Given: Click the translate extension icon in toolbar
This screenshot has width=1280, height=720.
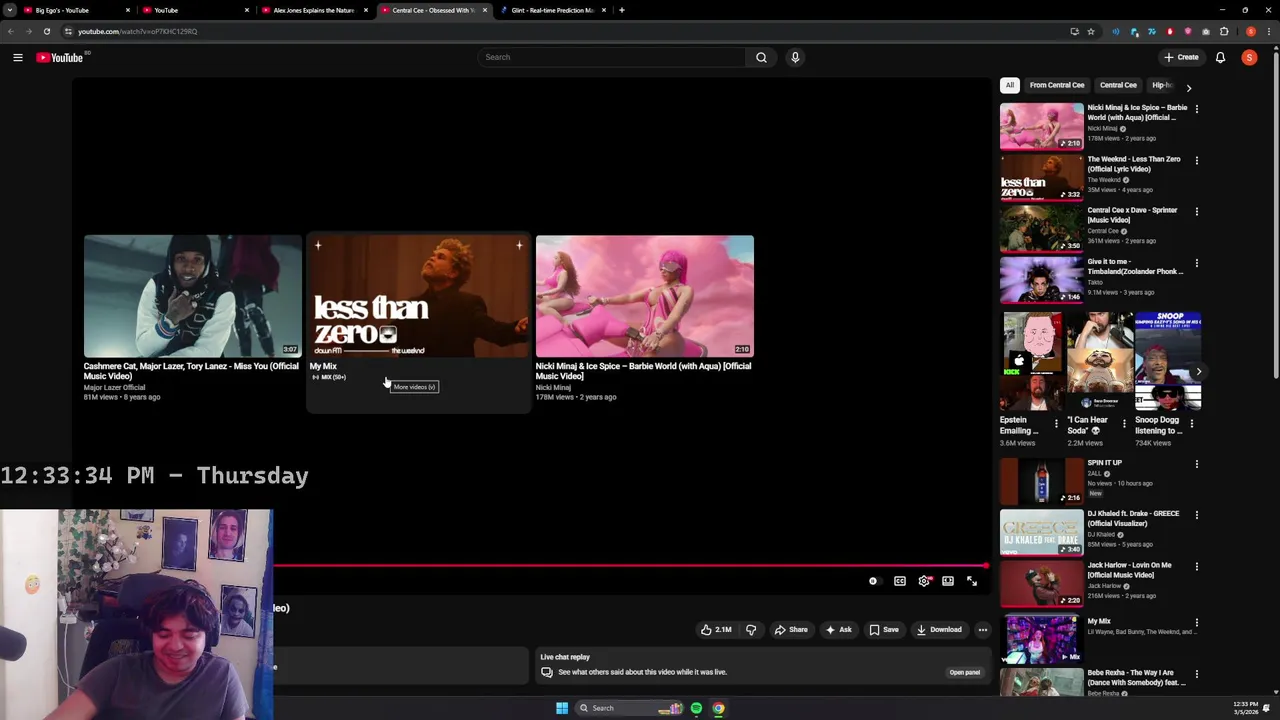Looking at the screenshot, I should 1152,31.
